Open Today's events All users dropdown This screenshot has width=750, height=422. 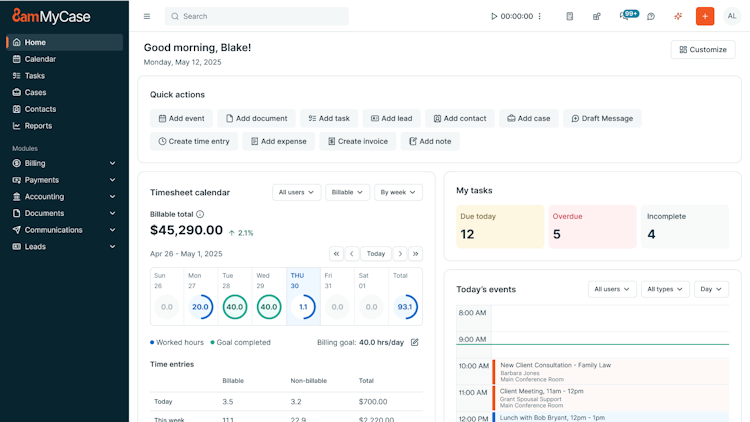tap(612, 289)
